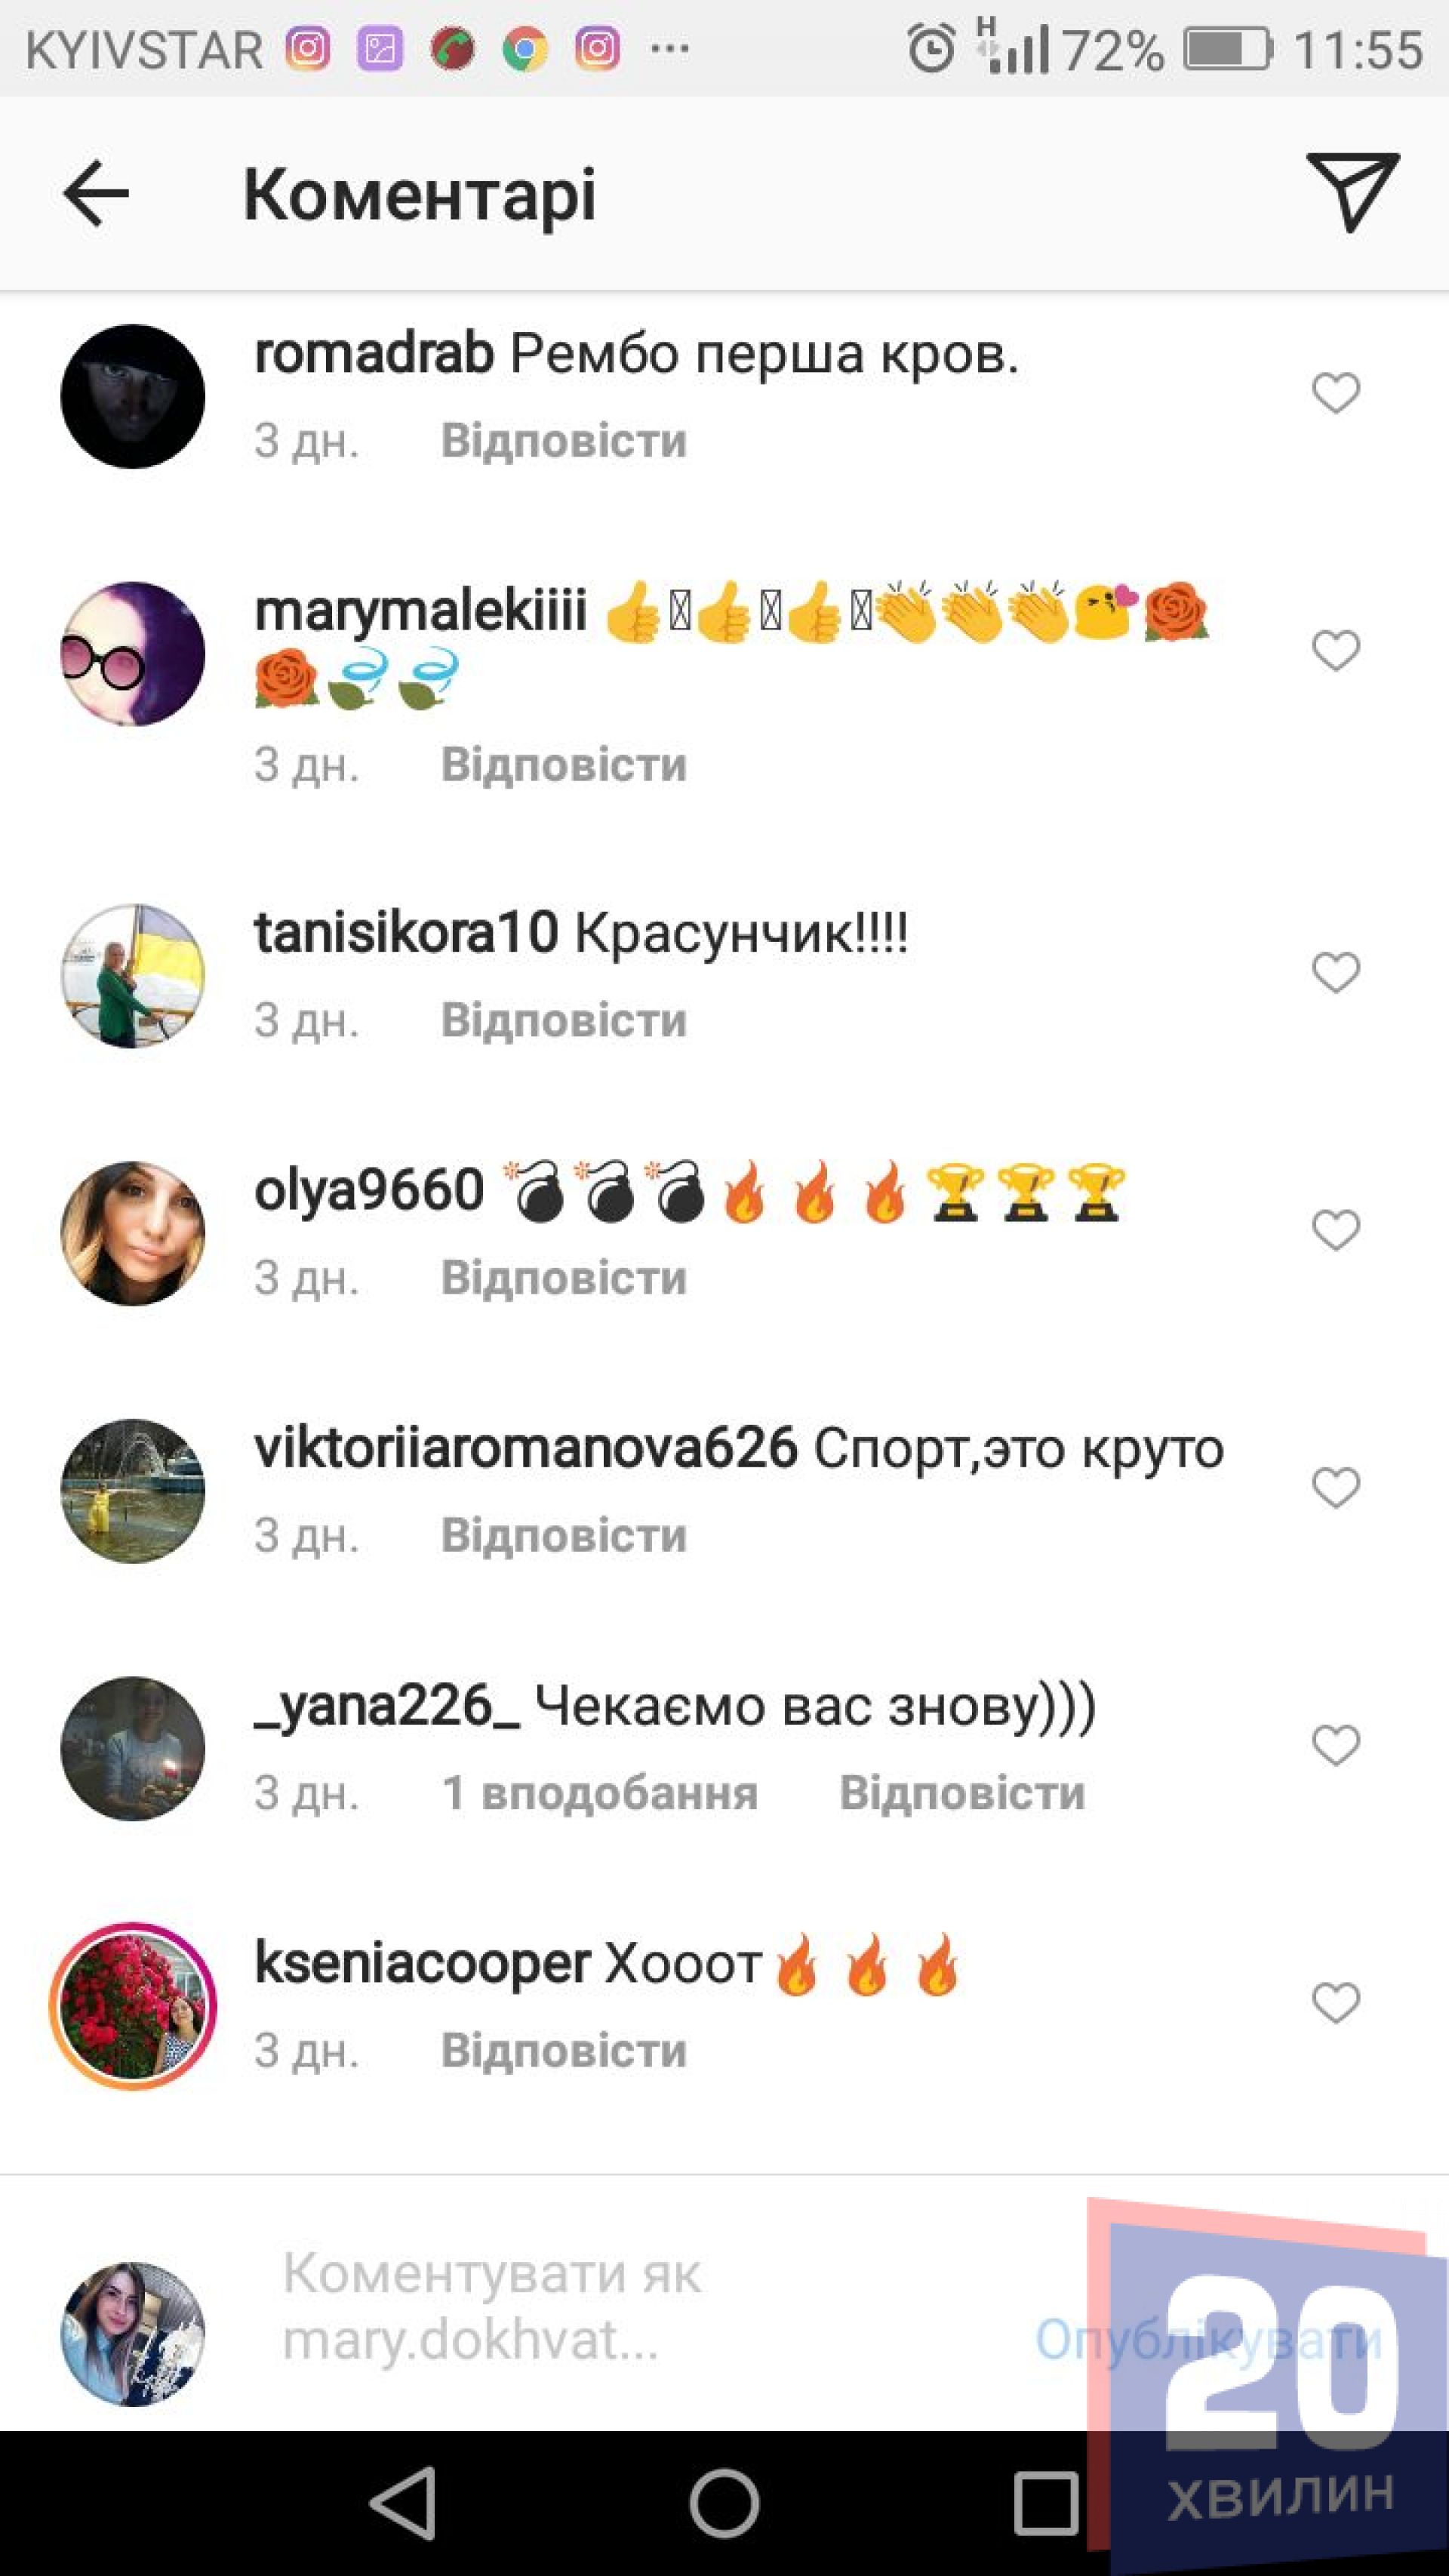Open romadrab's profile picture
This screenshot has width=1449, height=2576.
click(133, 396)
